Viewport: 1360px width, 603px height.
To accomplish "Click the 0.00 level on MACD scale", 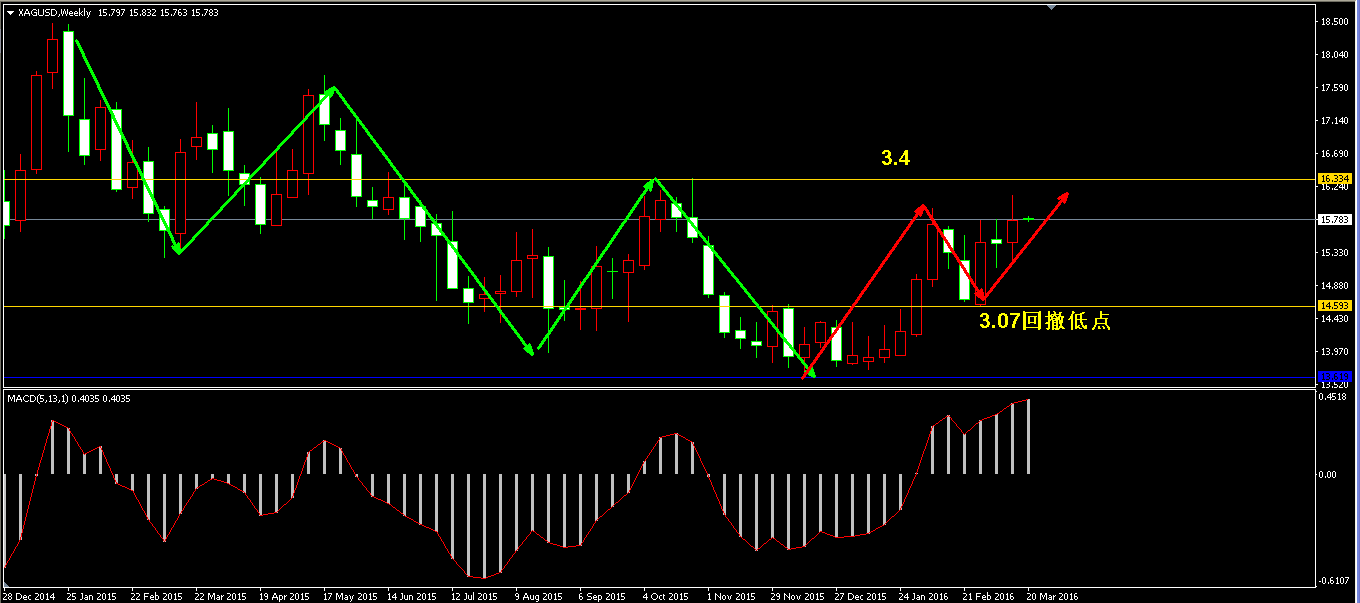I will click(1329, 474).
